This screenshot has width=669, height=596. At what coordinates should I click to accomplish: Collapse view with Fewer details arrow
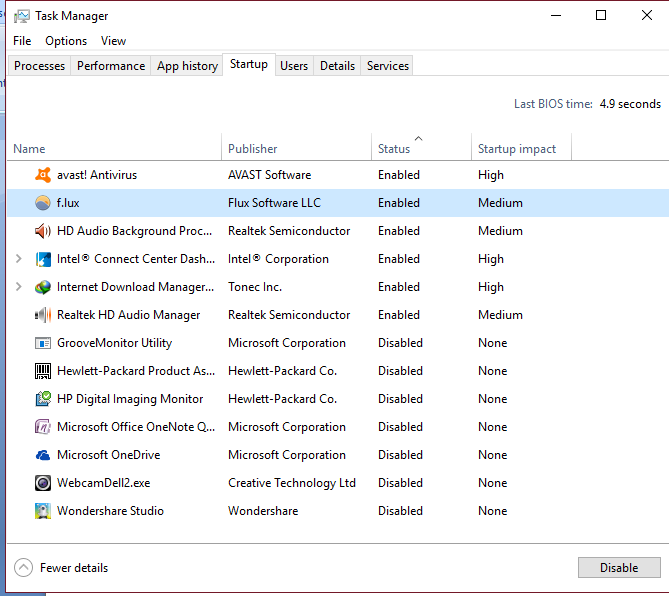click(23, 568)
